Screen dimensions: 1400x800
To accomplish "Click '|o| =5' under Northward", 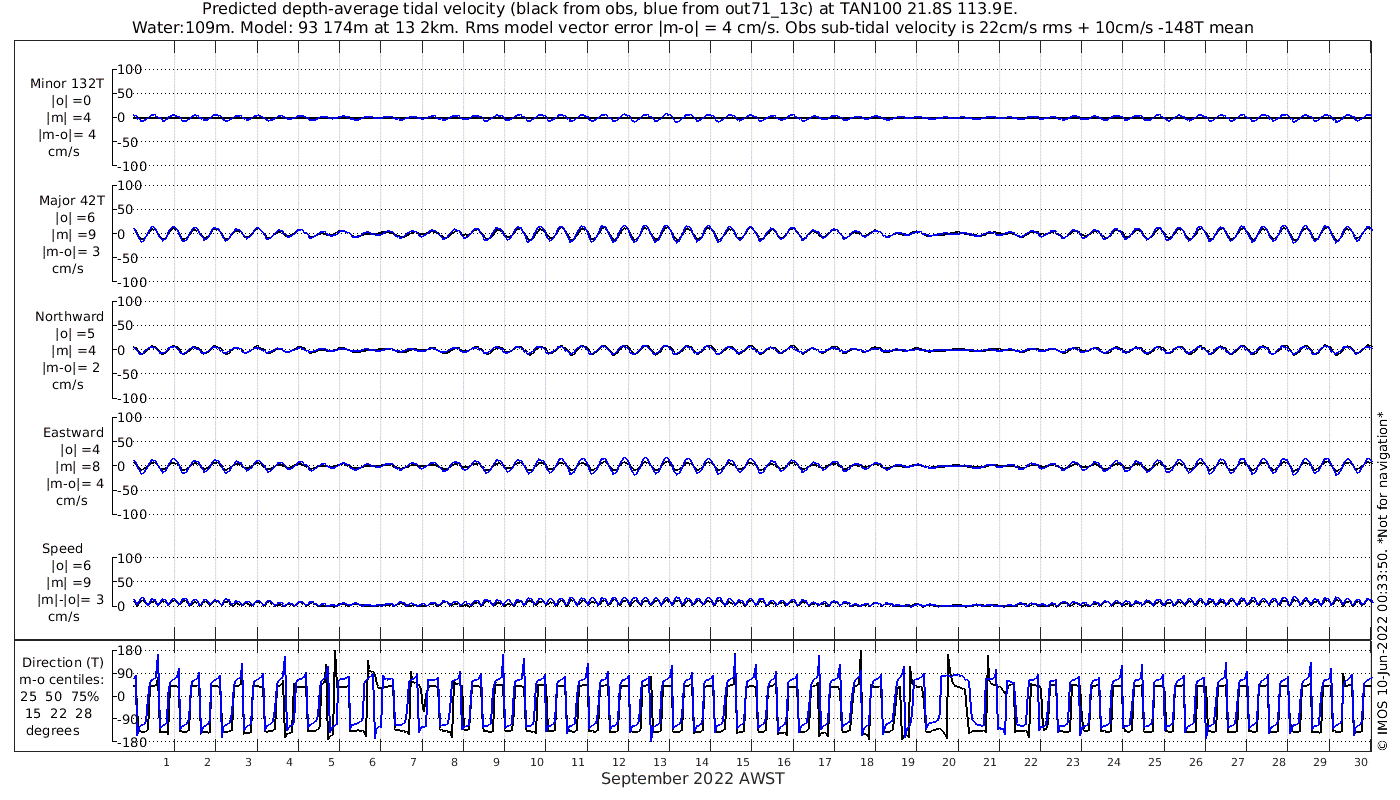I will 74,333.
